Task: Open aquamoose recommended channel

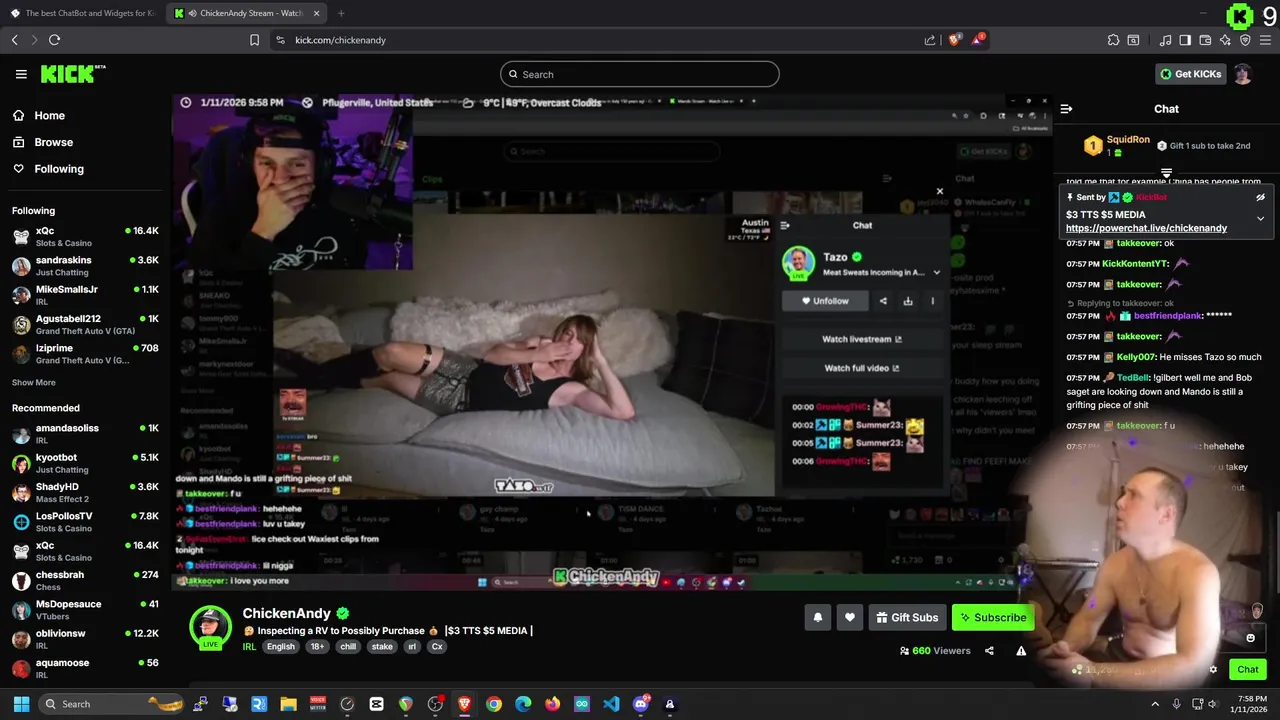Action: coord(85,668)
